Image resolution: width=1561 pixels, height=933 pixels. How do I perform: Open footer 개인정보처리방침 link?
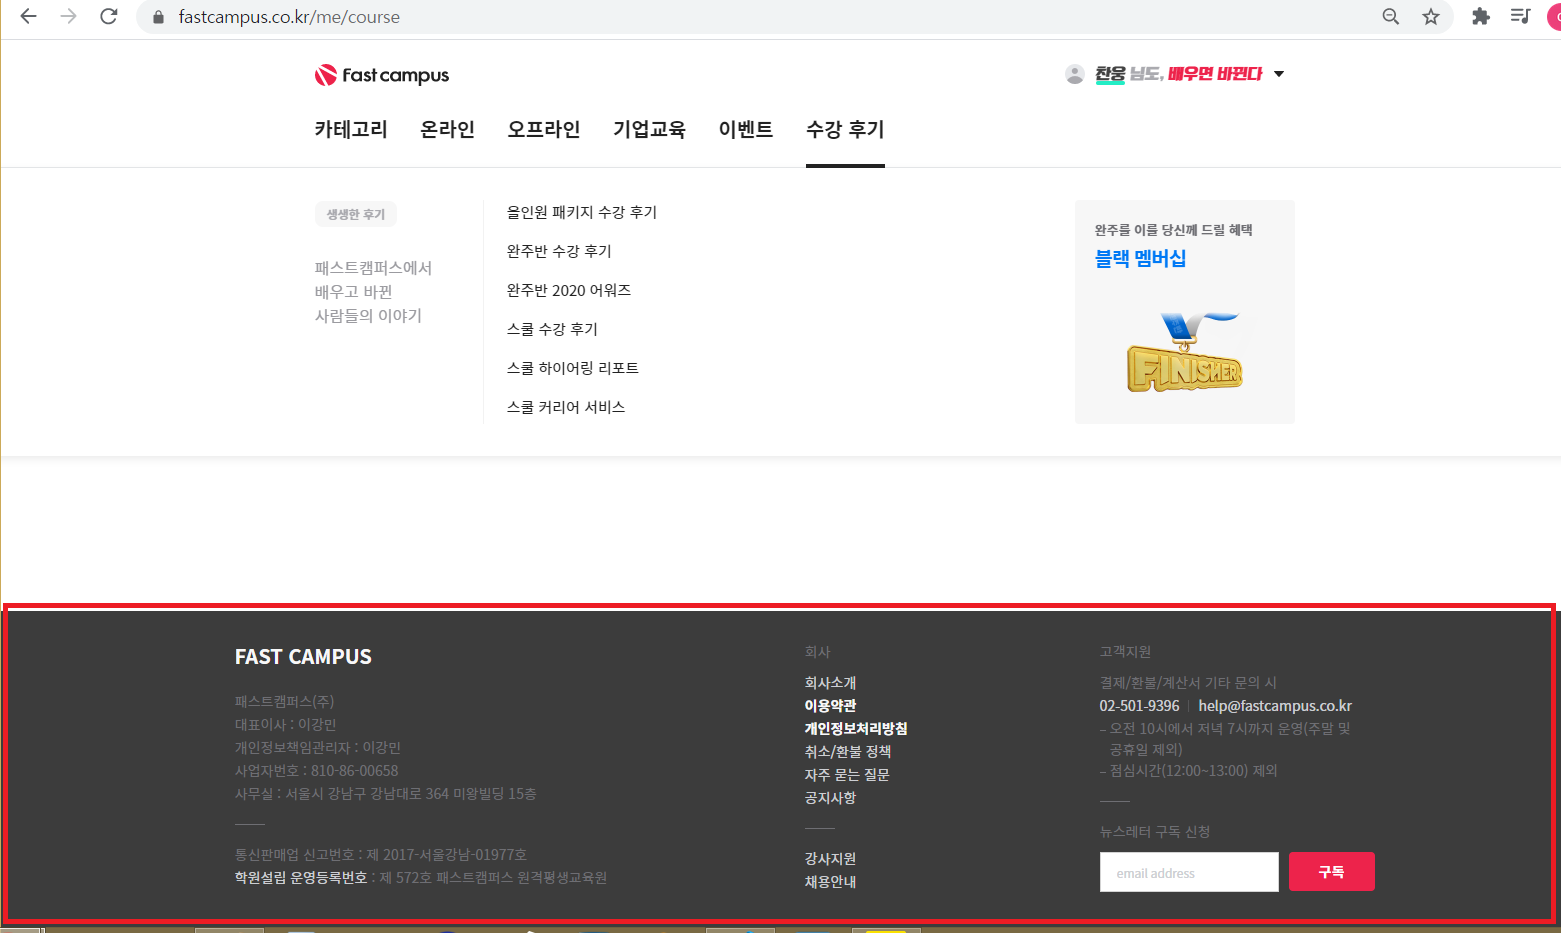point(856,729)
